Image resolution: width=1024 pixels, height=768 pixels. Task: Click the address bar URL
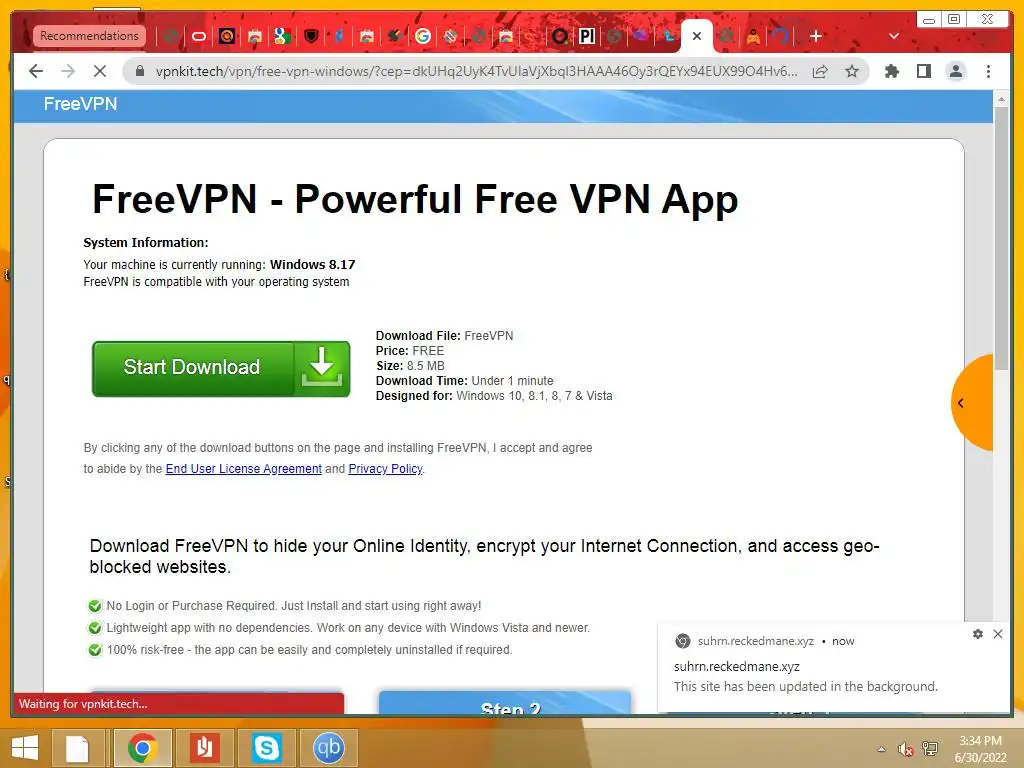coord(476,71)
